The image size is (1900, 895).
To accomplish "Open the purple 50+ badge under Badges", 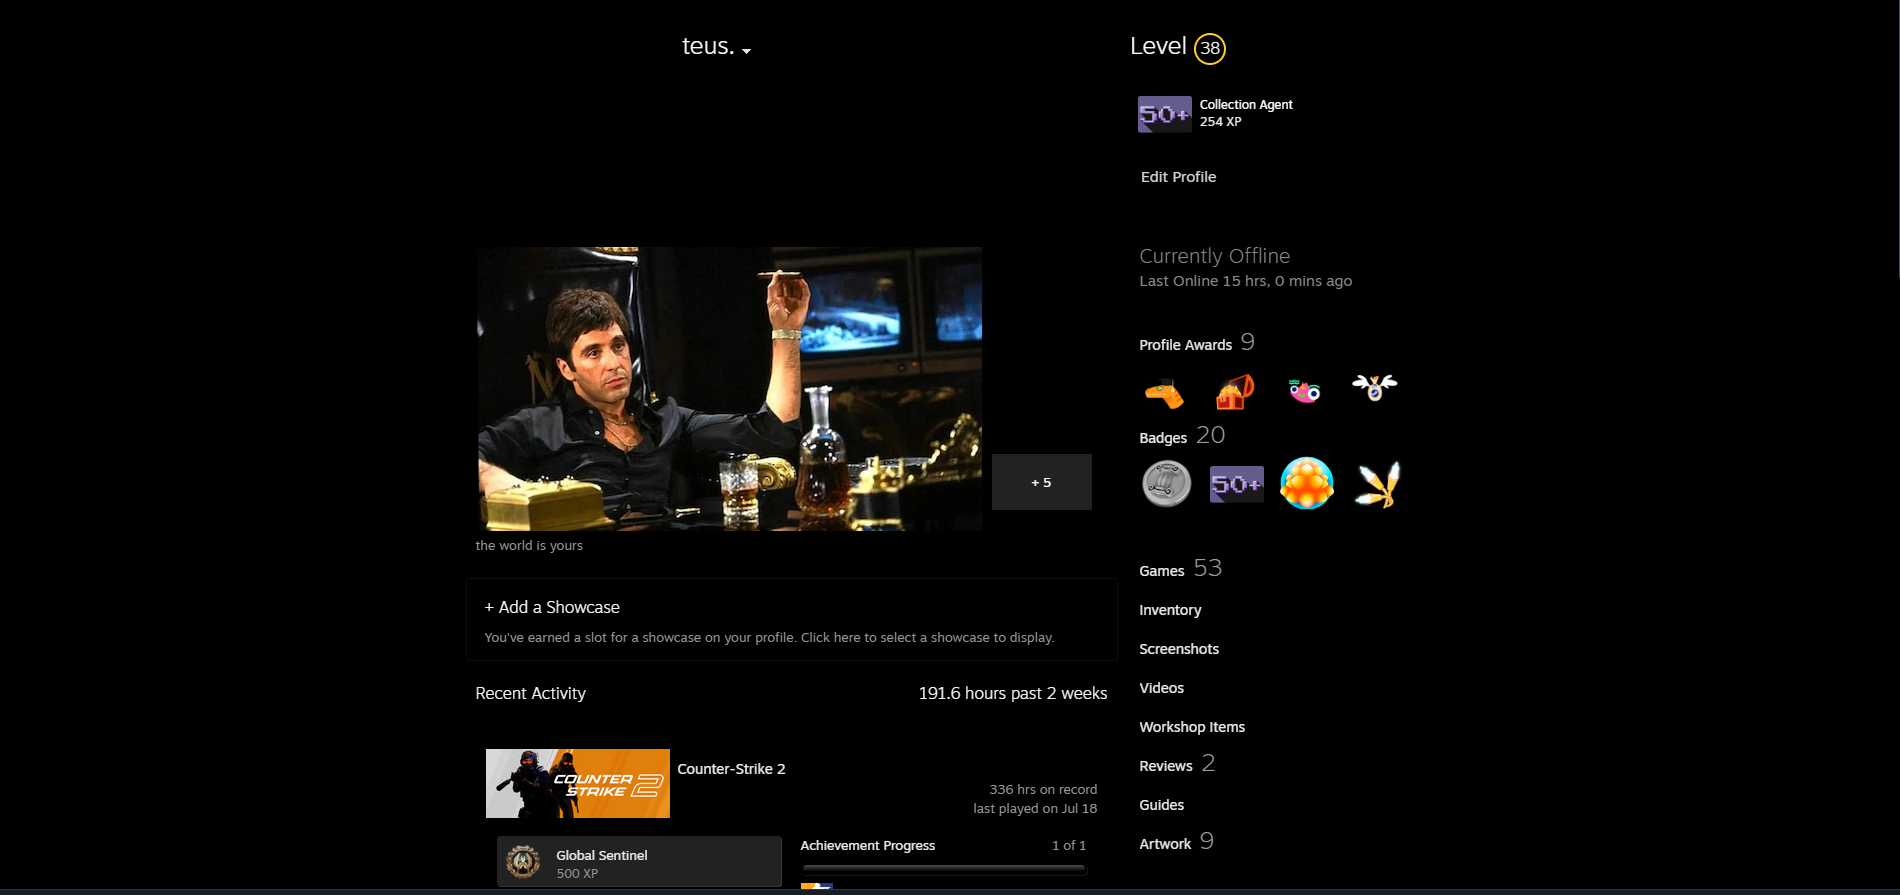I will click(x=1237, y=484).
